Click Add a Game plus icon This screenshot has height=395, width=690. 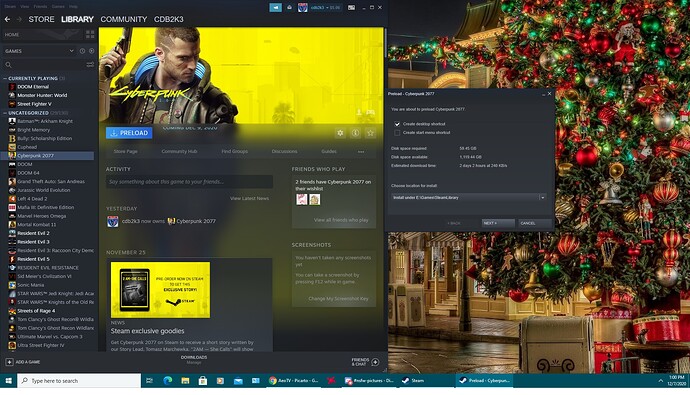[x=9, y=362]
